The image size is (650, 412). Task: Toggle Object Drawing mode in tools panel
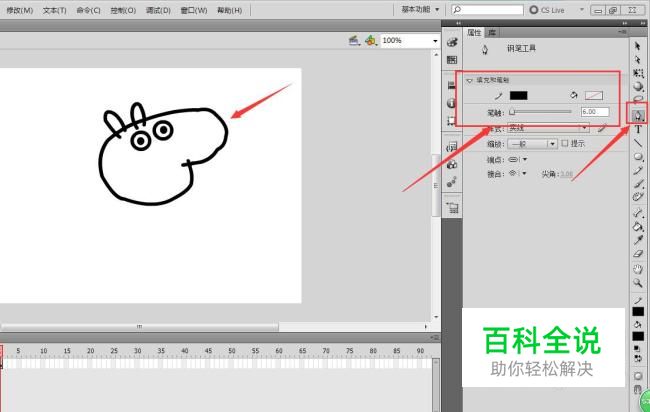pos(638,376)
